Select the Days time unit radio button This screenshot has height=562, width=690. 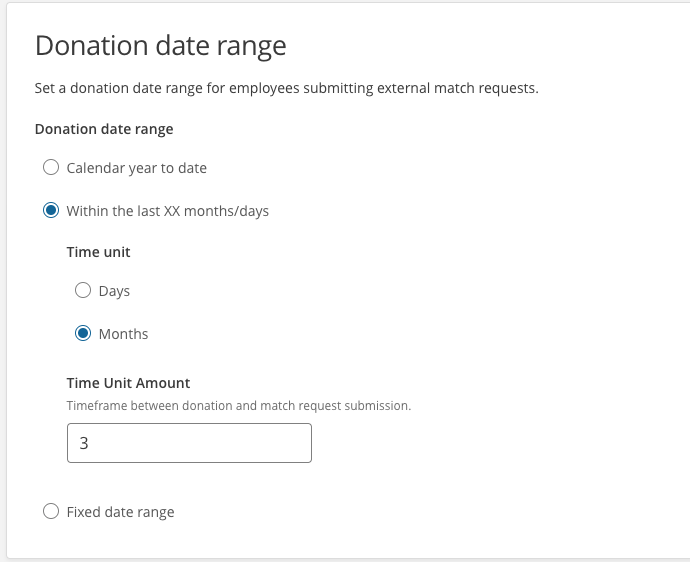pyautogui.click(x=83, y=290)
